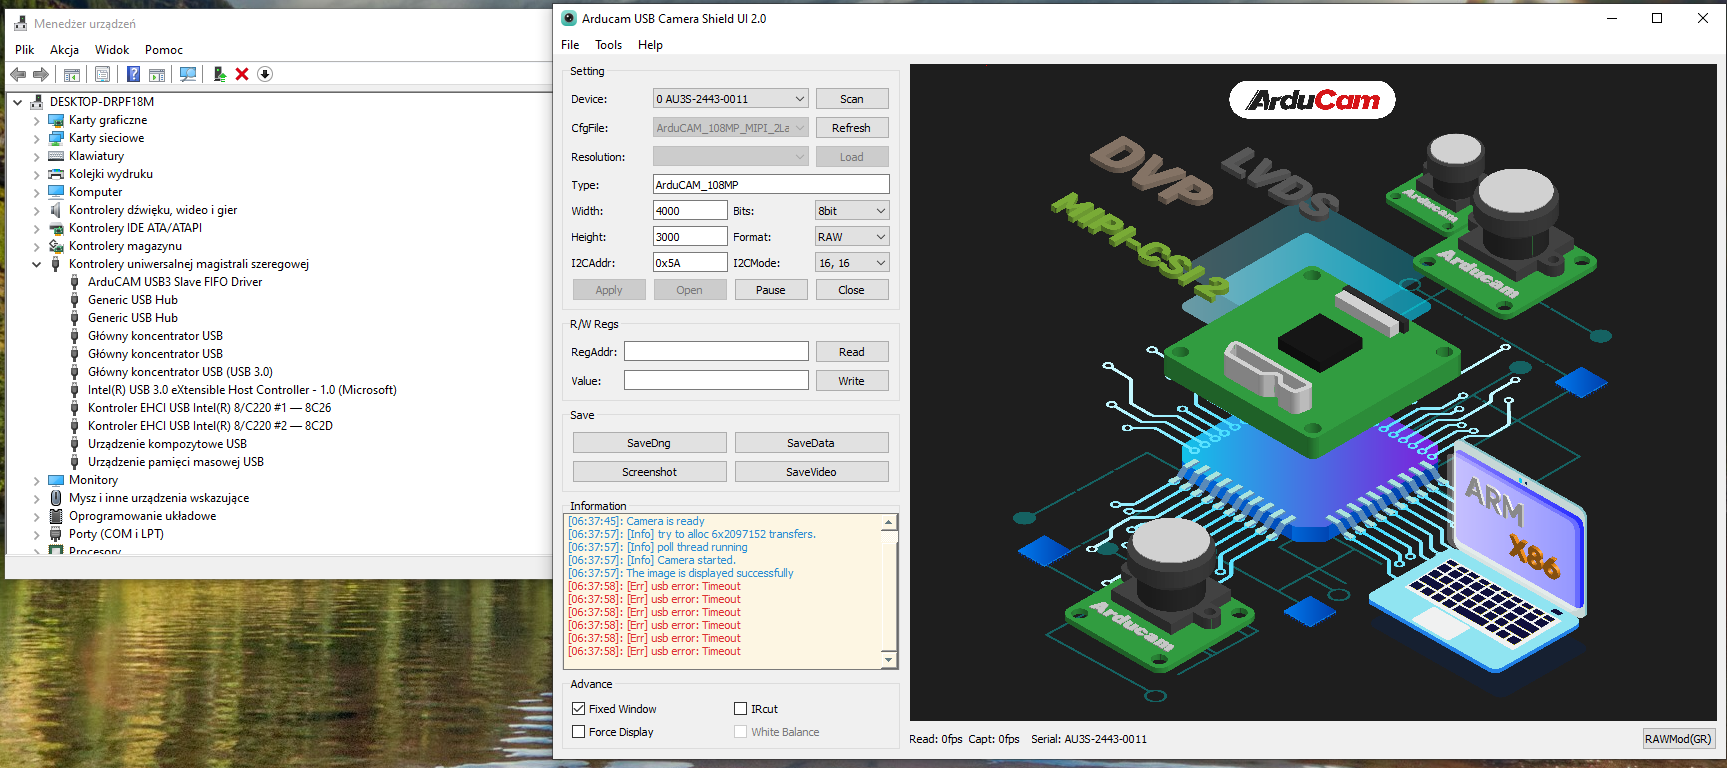Toggle the action pane icon in Device Manager
This screenshot has width=1727, height=768.
point(157,74)
